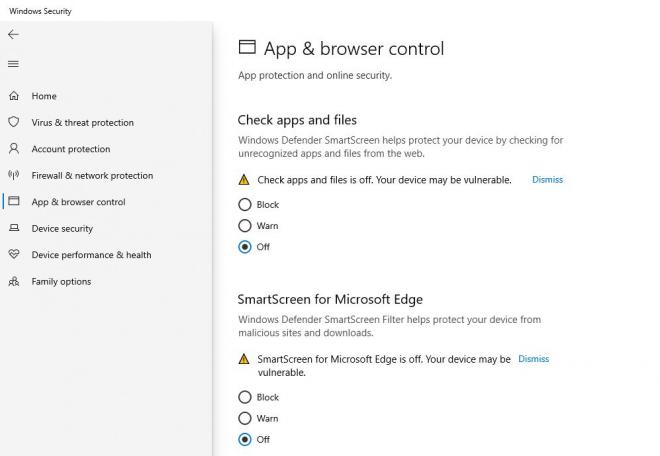The height and width of the screenshot is (456, 660).
Task: Dismiss the SmartScreen for Edge warning
Action: point(533,359)
